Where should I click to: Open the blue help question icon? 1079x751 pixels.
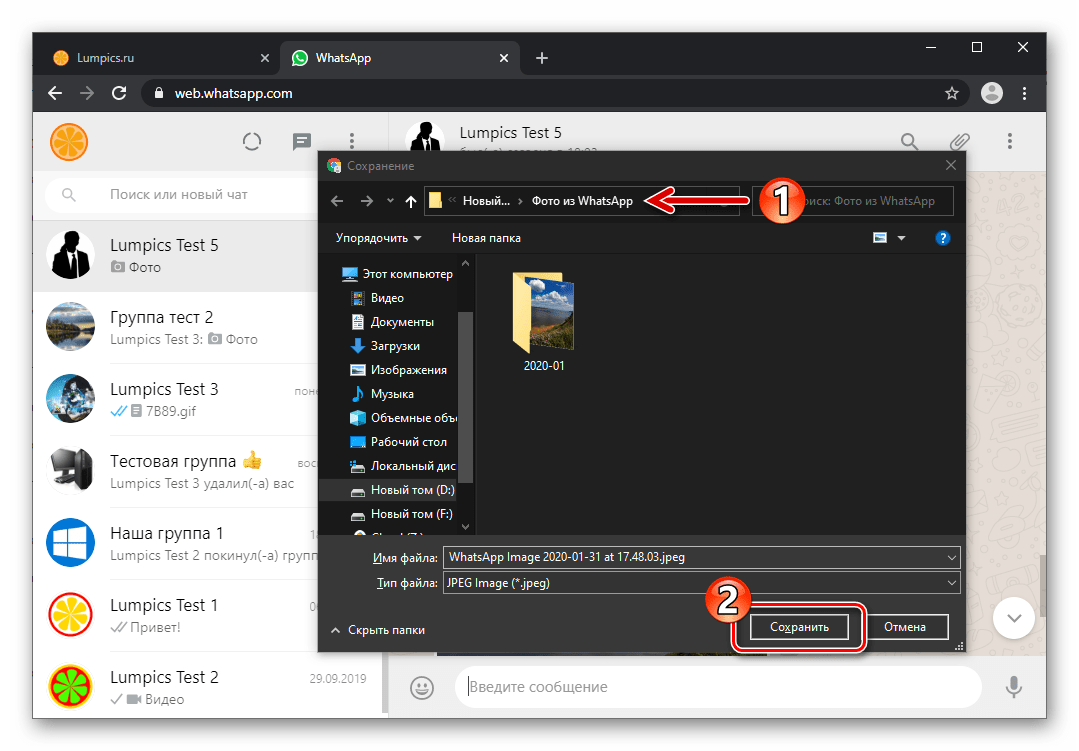[943, 238]
